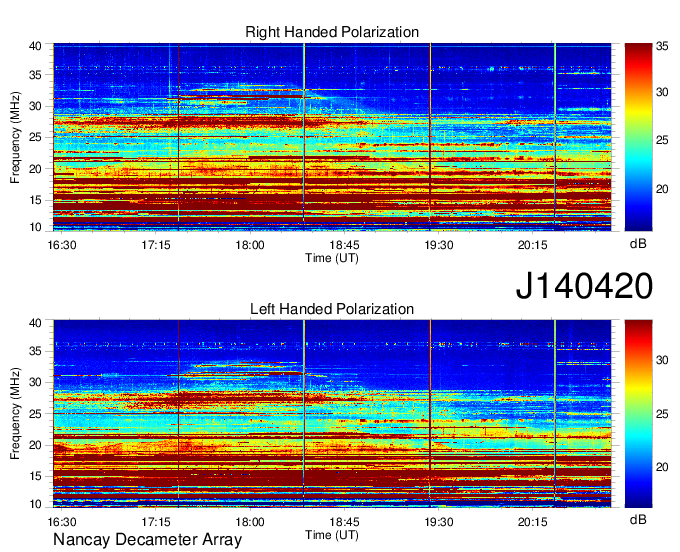Viewport: 680px width, 552px height.
Task: Select the J140420 observation identifier label
Action: (x=584, y=286)
